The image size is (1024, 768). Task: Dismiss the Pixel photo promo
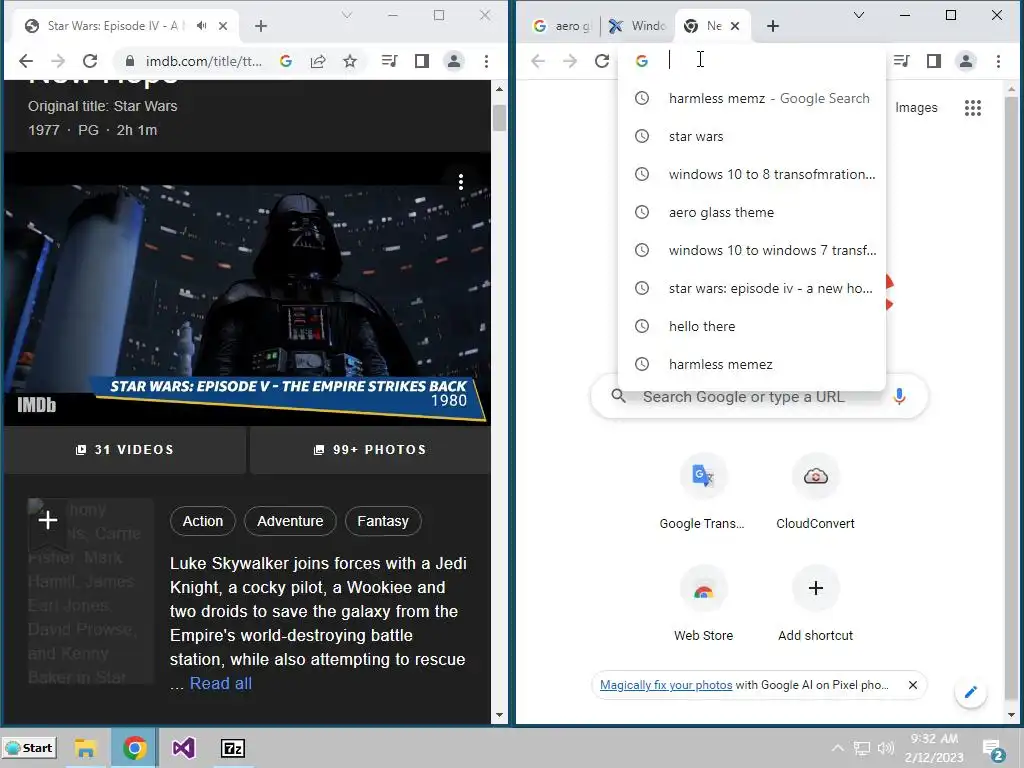(913, 685)
